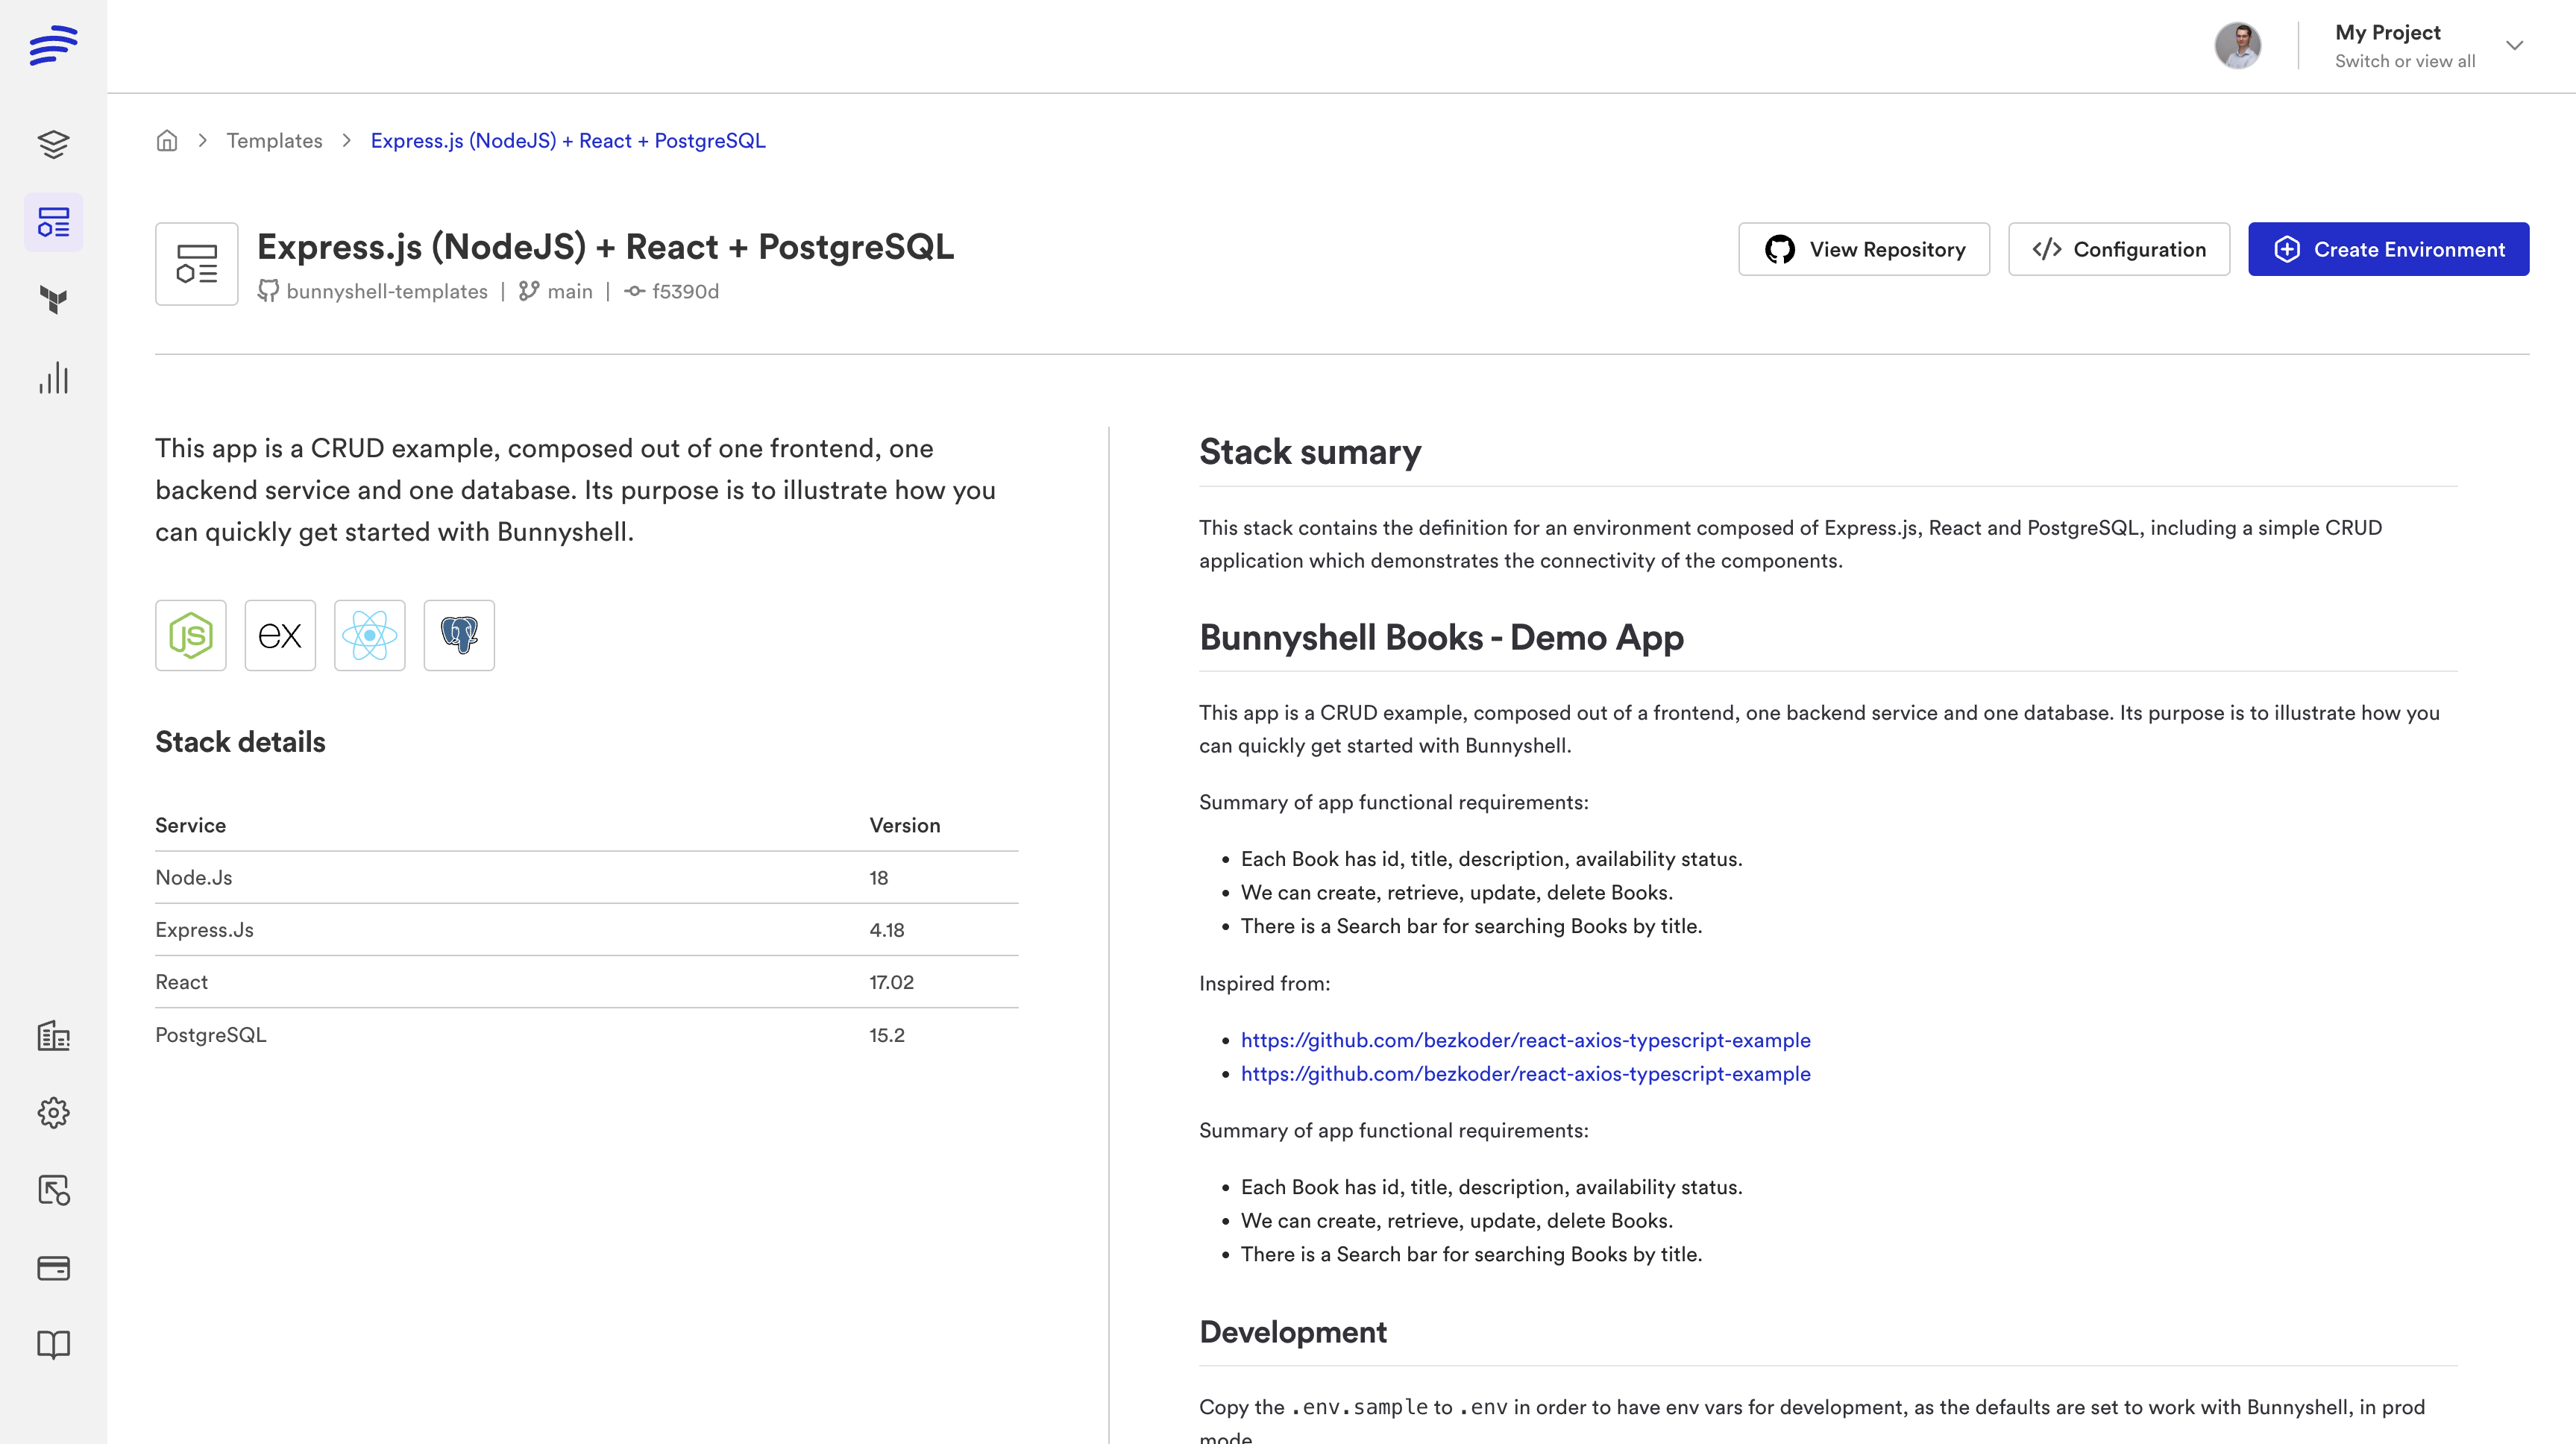Go to Templates breadcrumb item
The height and width of the screenshot is (1444, 2576).
[274, 140]
